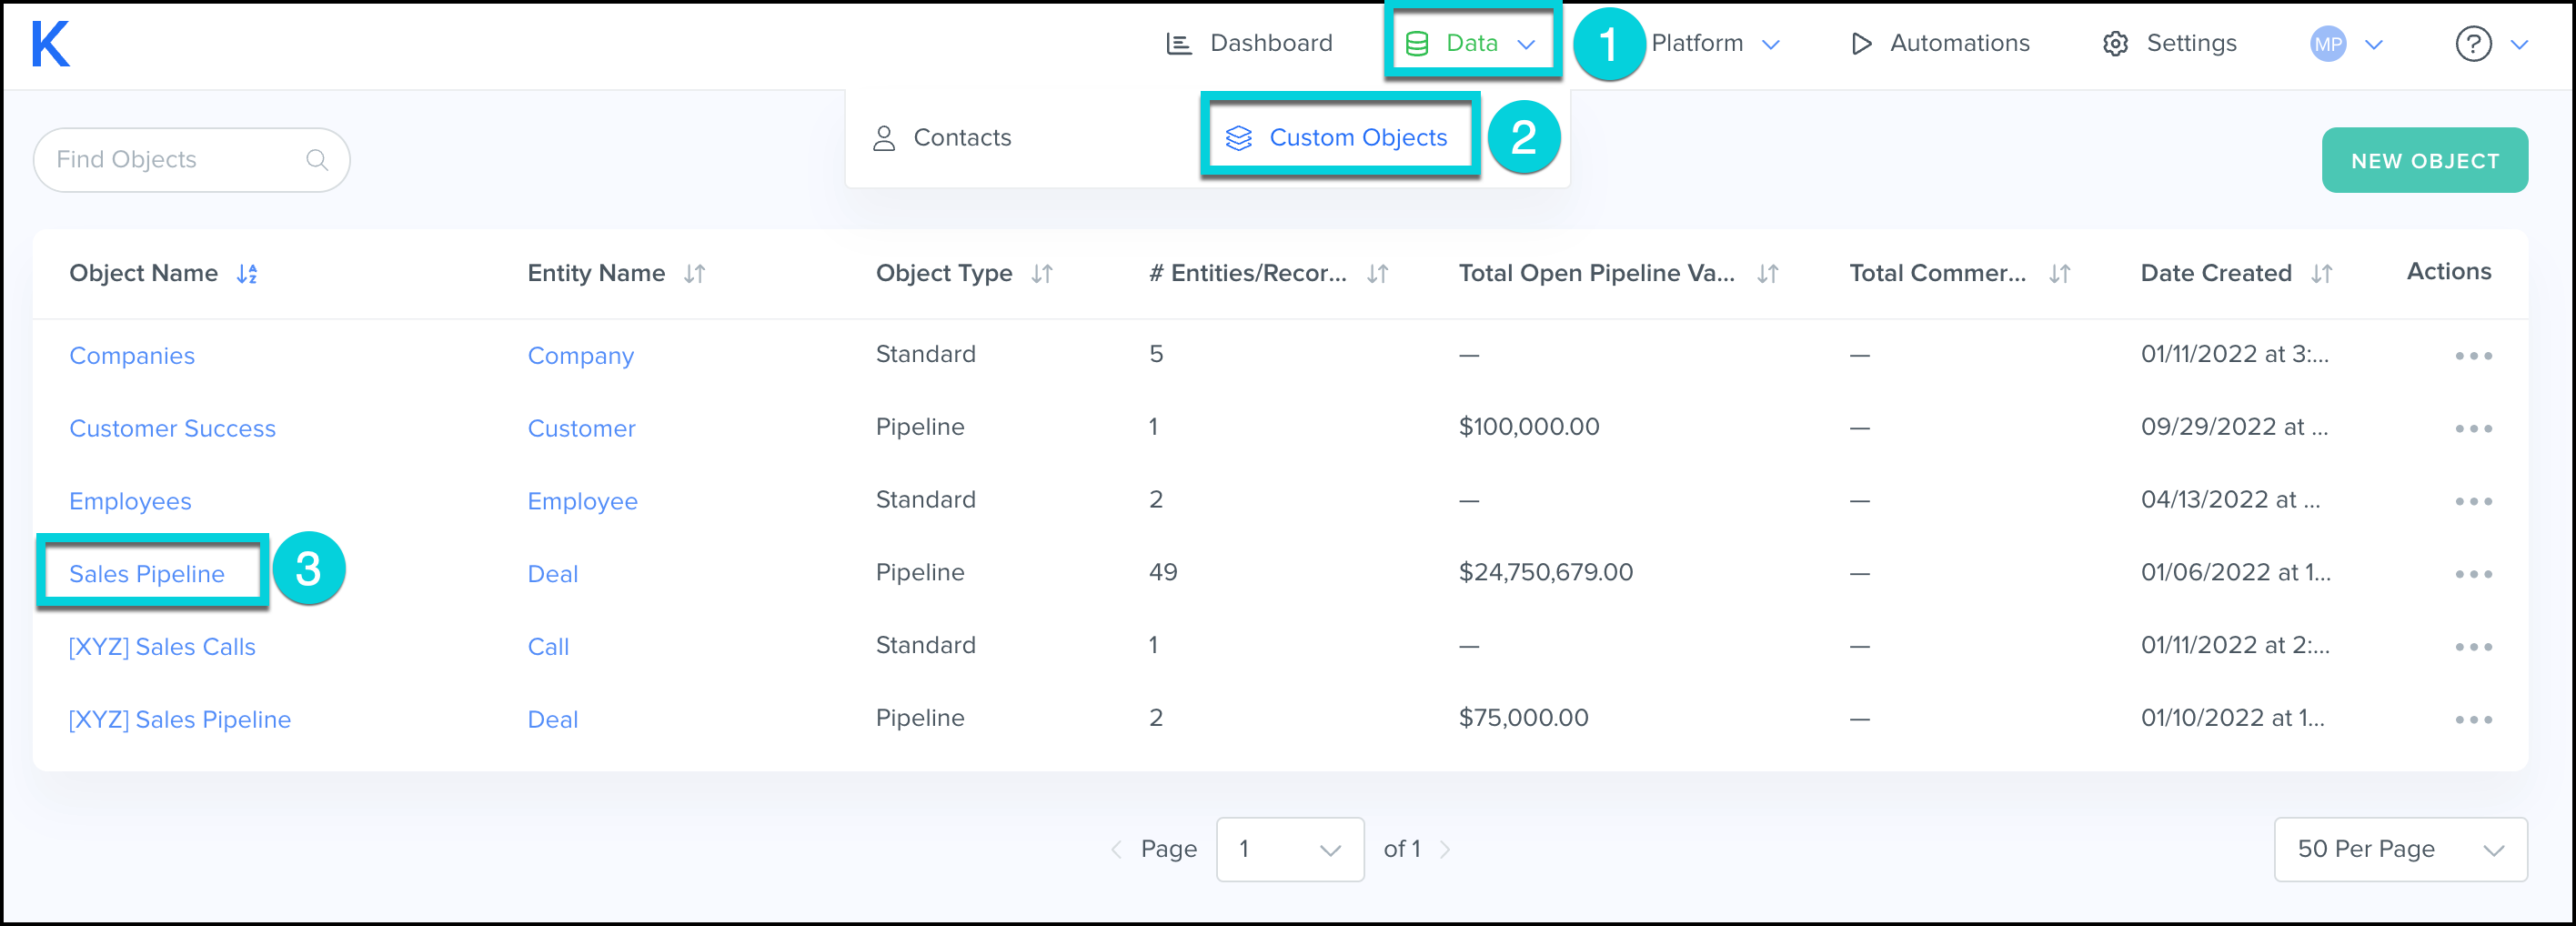Sort by Object Type column icon
Viewport: 2576px width, 926px height.
[1041, 274]
